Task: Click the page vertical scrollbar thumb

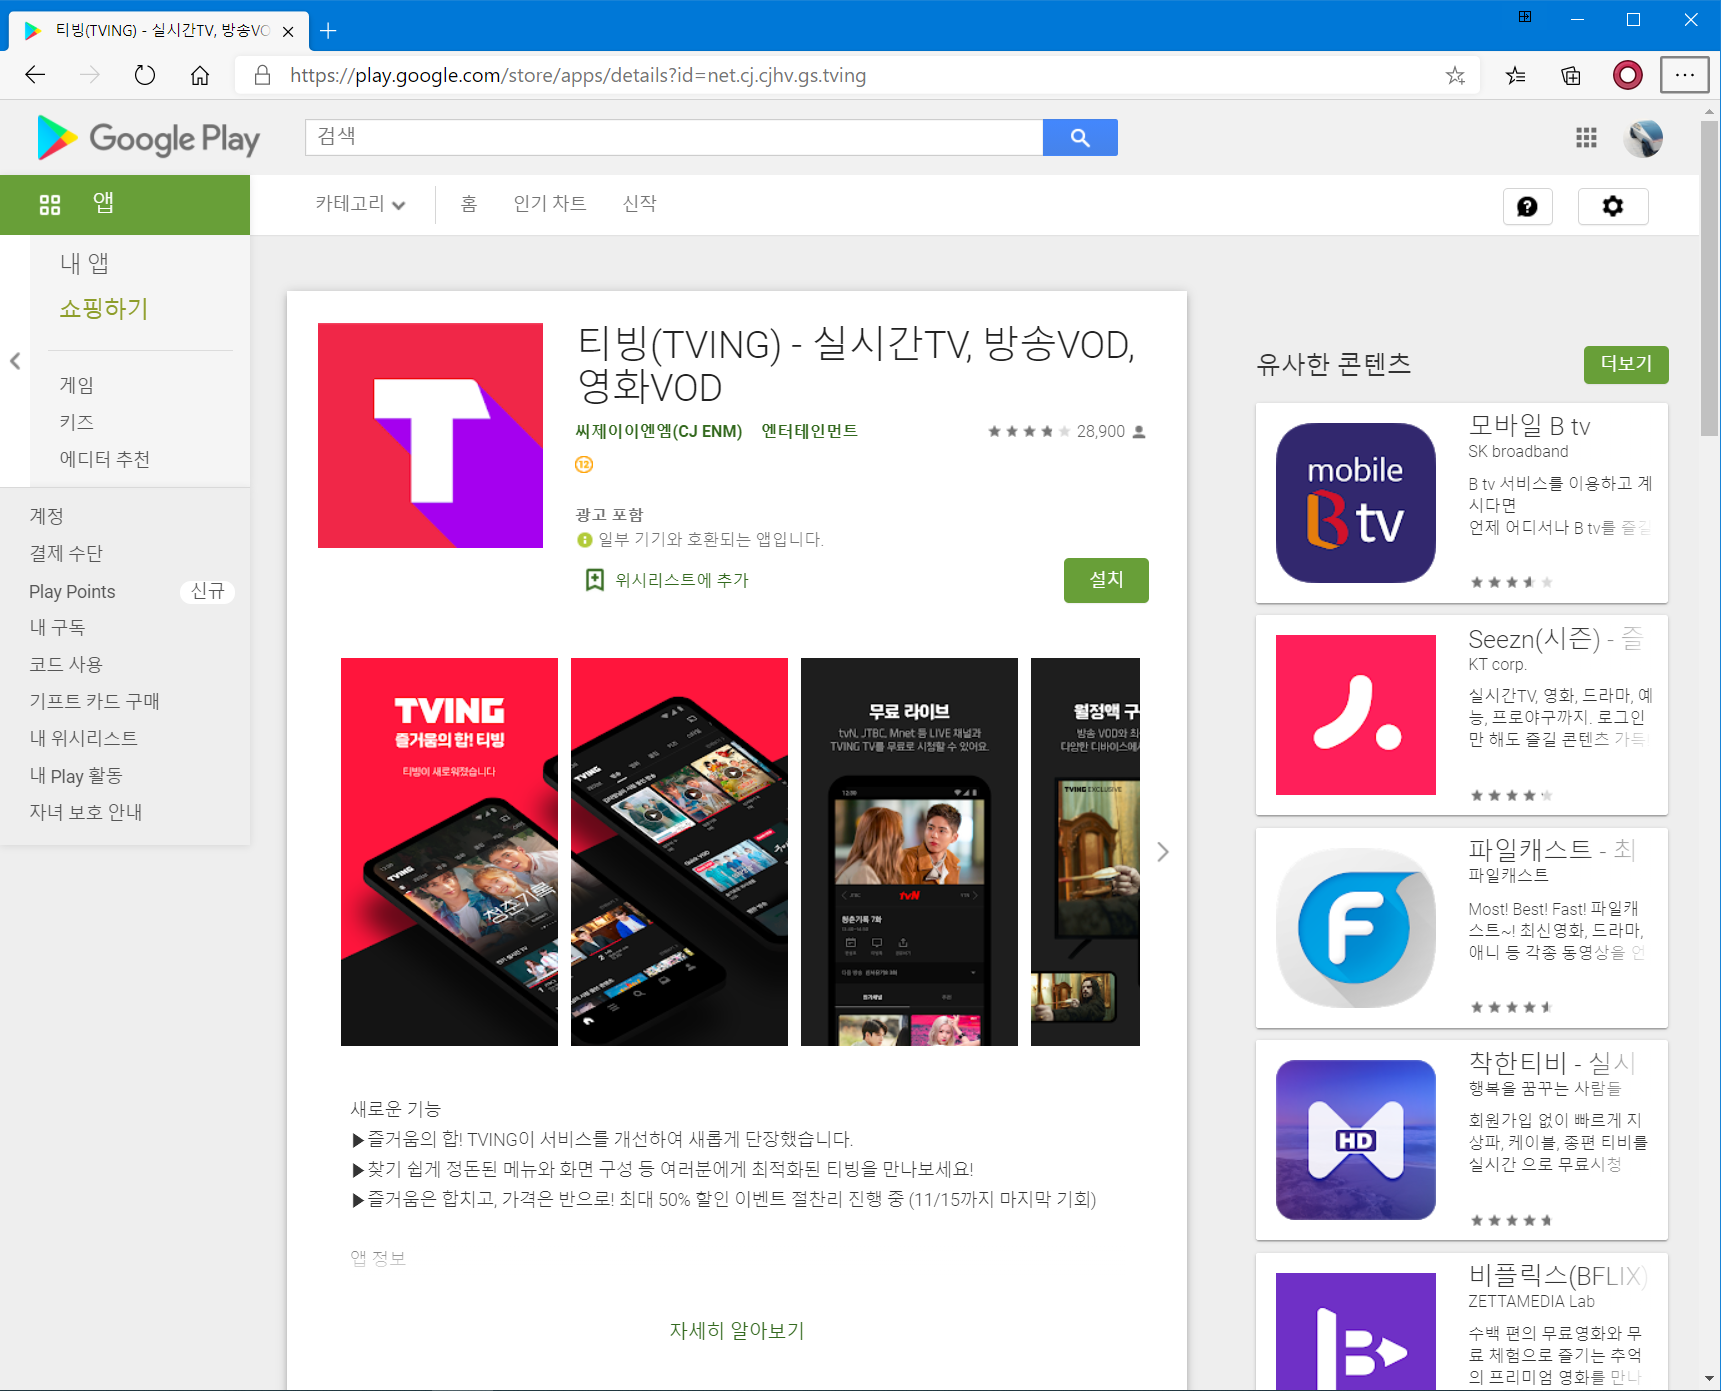Action: [x=1710, y=278]
